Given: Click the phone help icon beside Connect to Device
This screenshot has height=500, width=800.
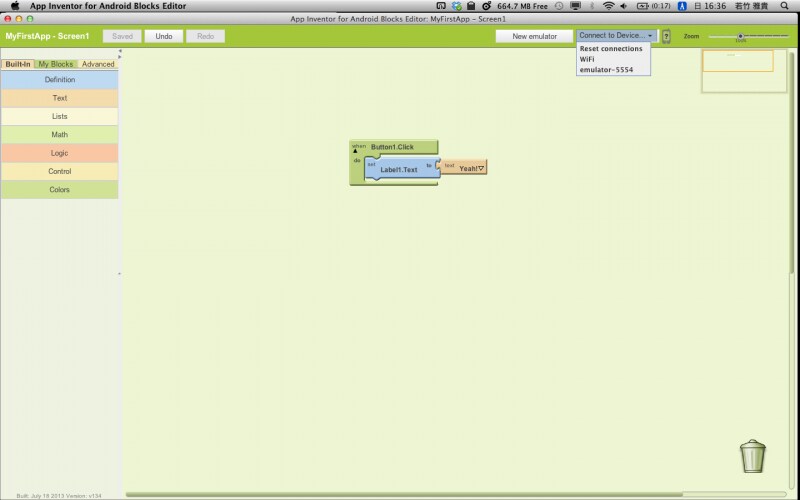Looking at the screenshot, I should pos(666,36).
